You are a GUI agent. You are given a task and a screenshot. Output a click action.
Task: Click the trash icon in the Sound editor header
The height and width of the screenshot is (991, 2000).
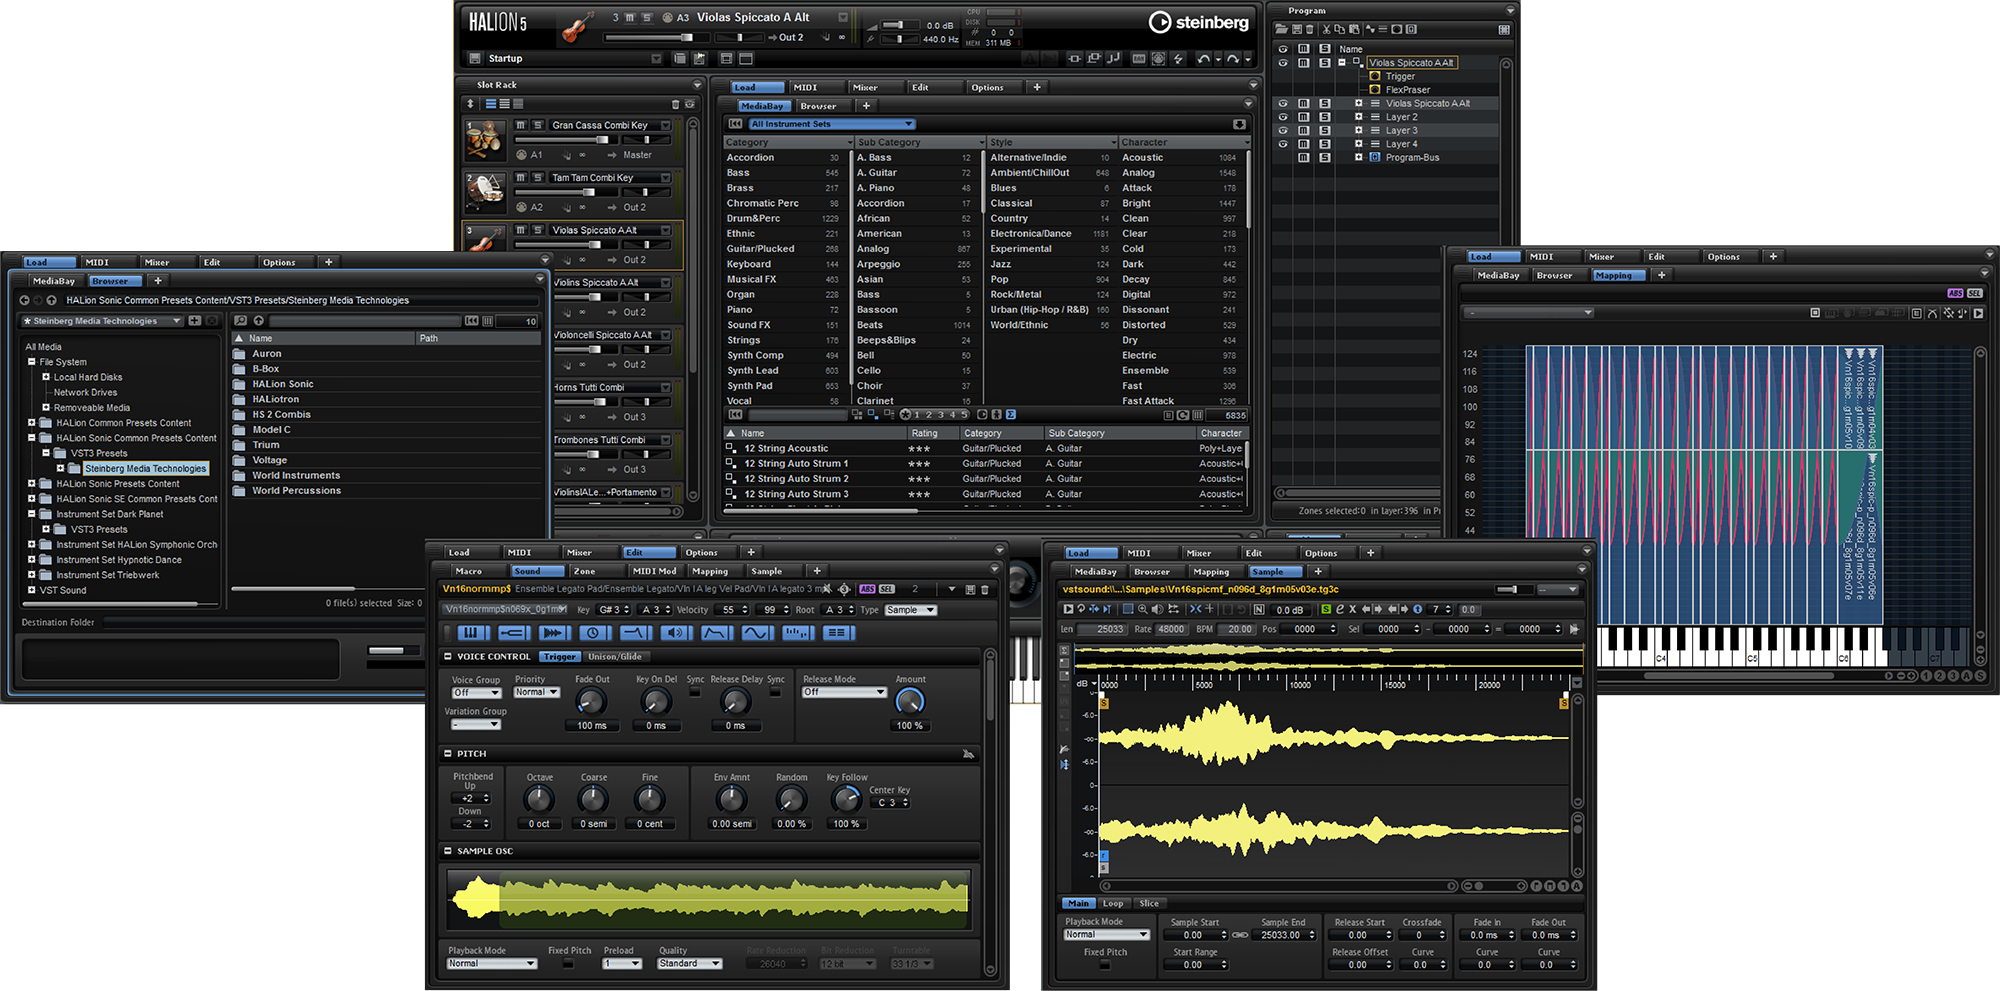click(984, 589)
